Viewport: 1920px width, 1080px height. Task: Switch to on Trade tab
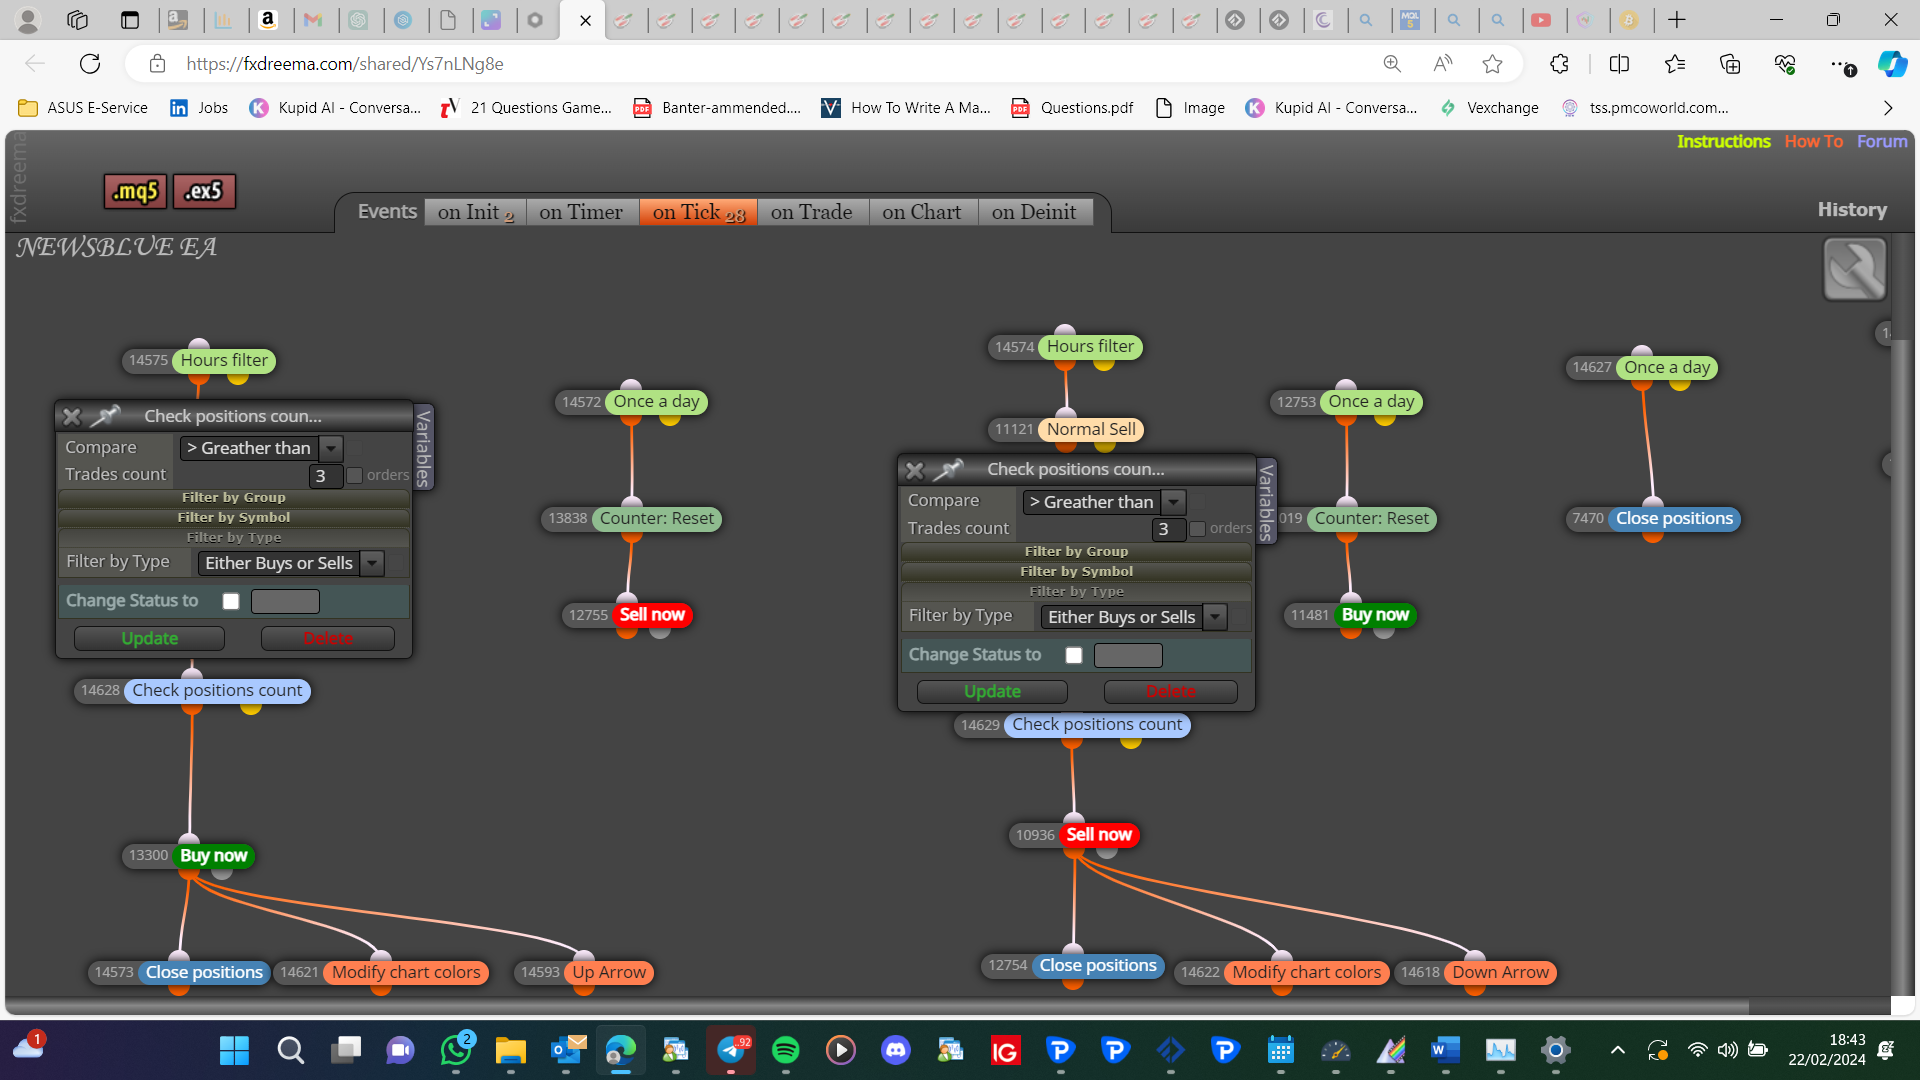tap(812, 212)
